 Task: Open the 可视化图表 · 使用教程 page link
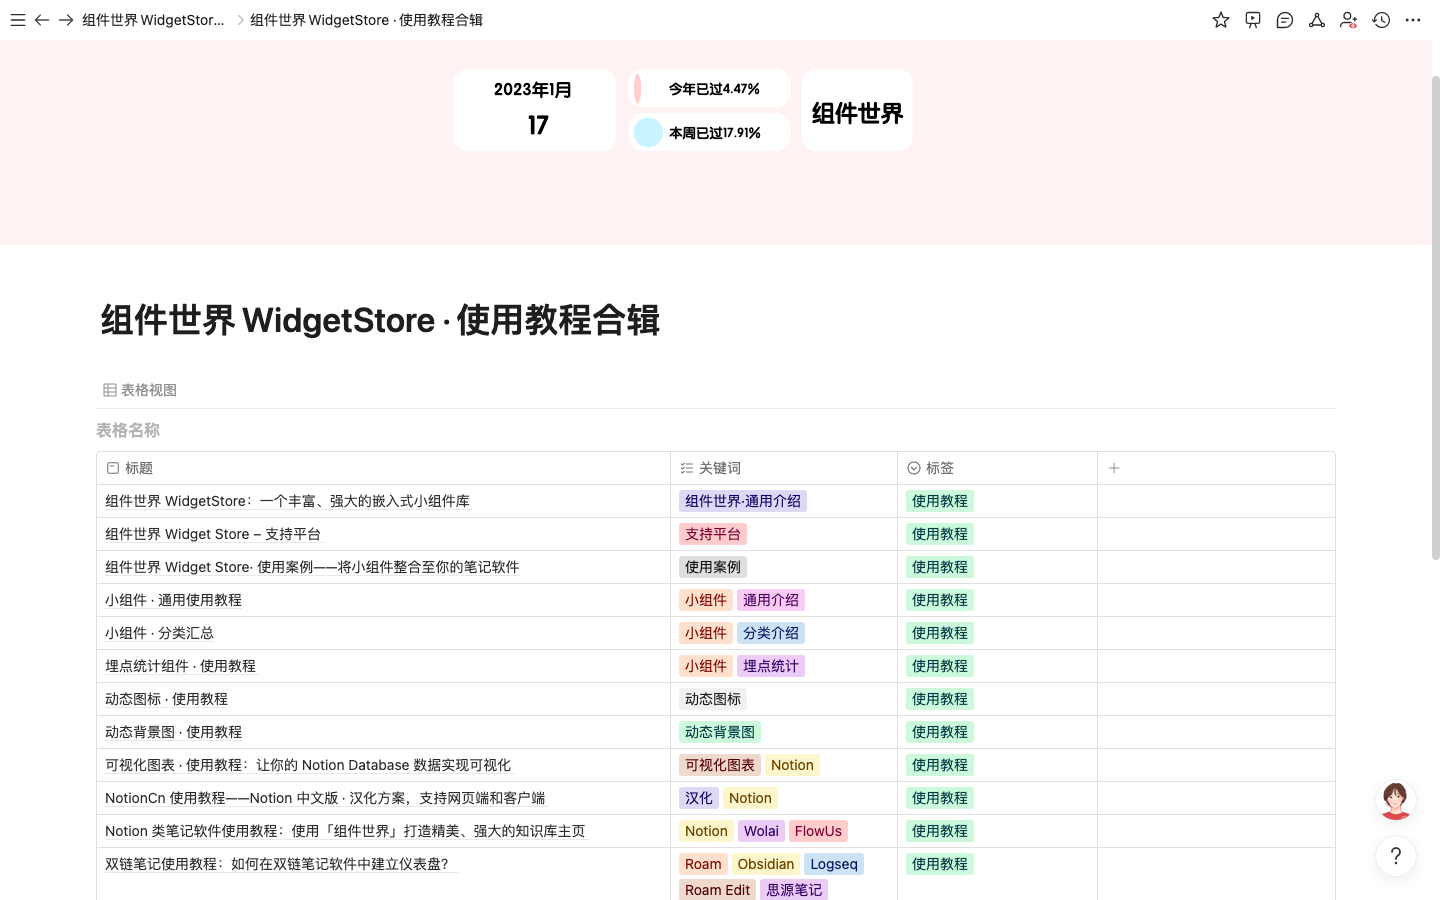[x=307, y=764]
